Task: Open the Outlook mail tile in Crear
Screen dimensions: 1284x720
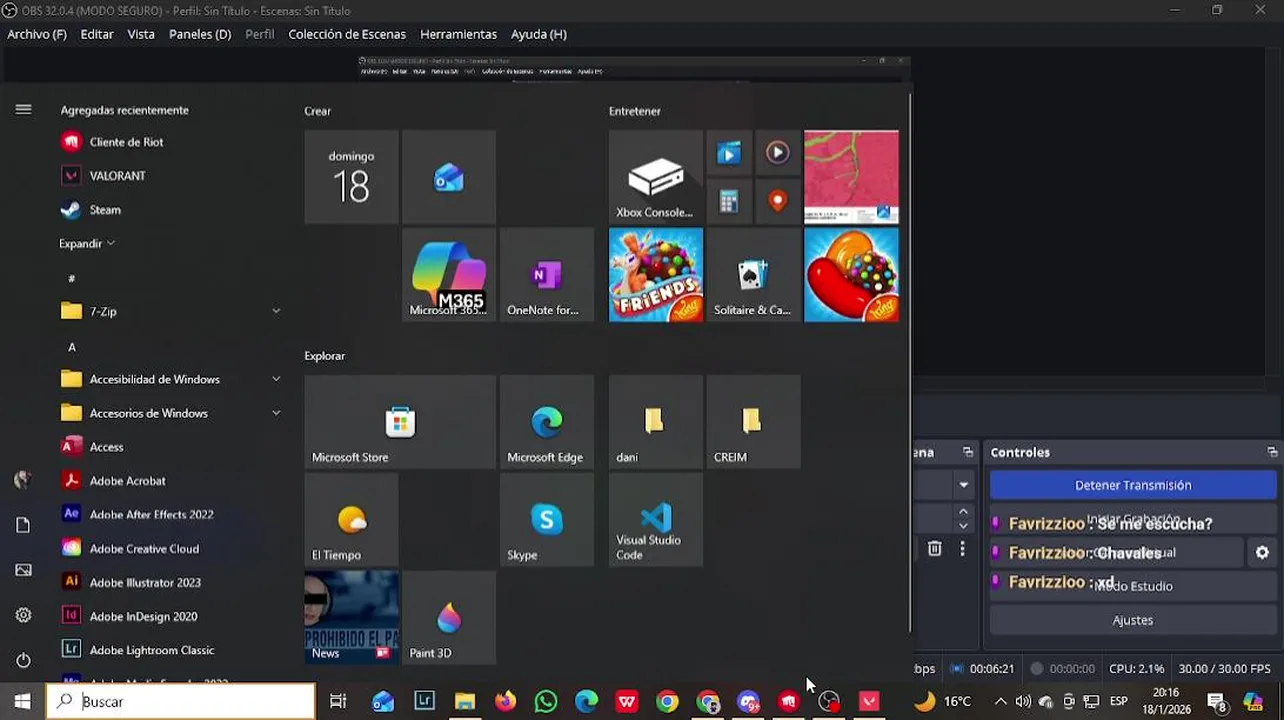Action: [448, 177]
